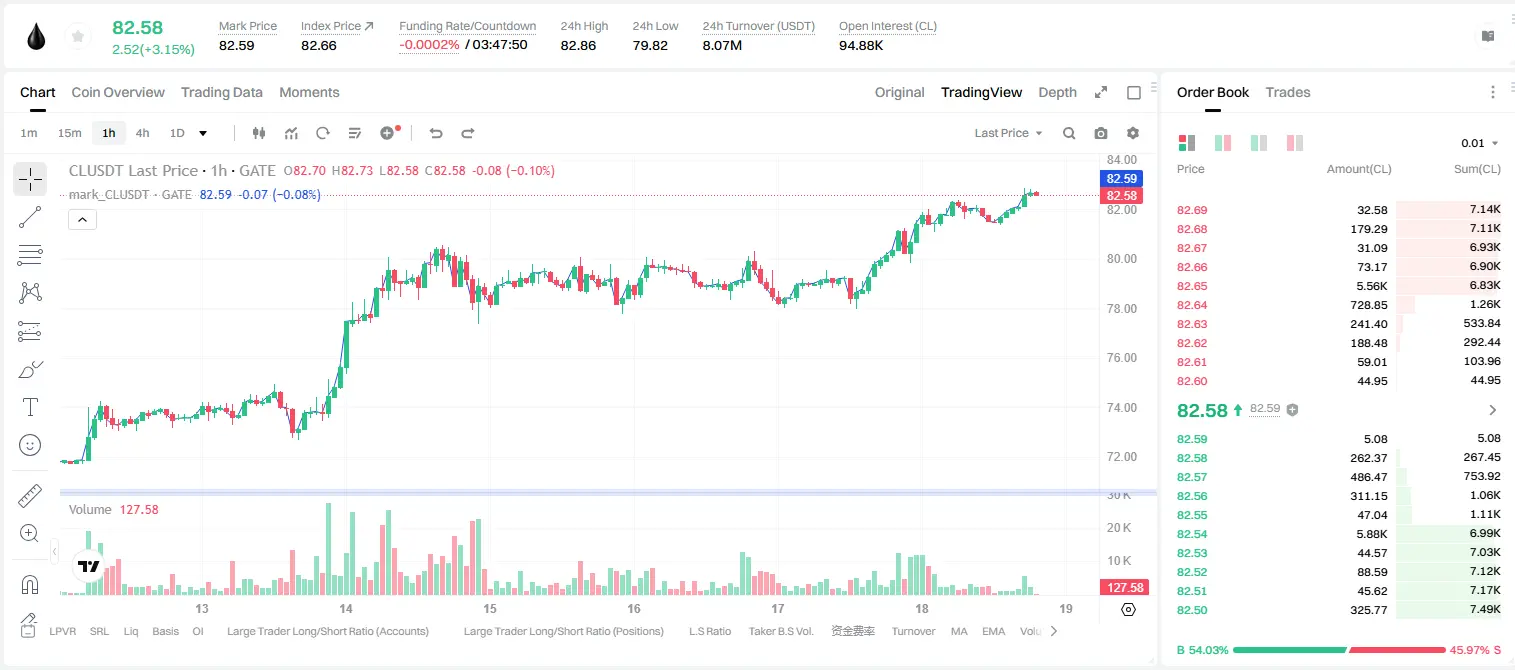
Task: Click the 82.69 ask price row
Action: coord(1338,210)
